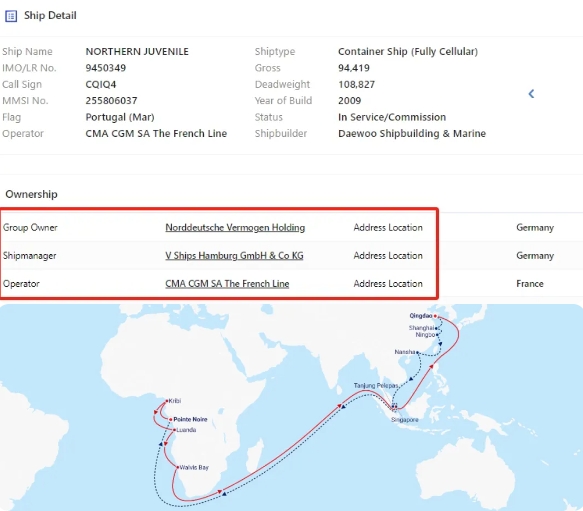The height and width of the screenshot is (511, 583).
Task: Click Address Location in Group Owner row
Action: pyautogui.click(x=388, y=227)
